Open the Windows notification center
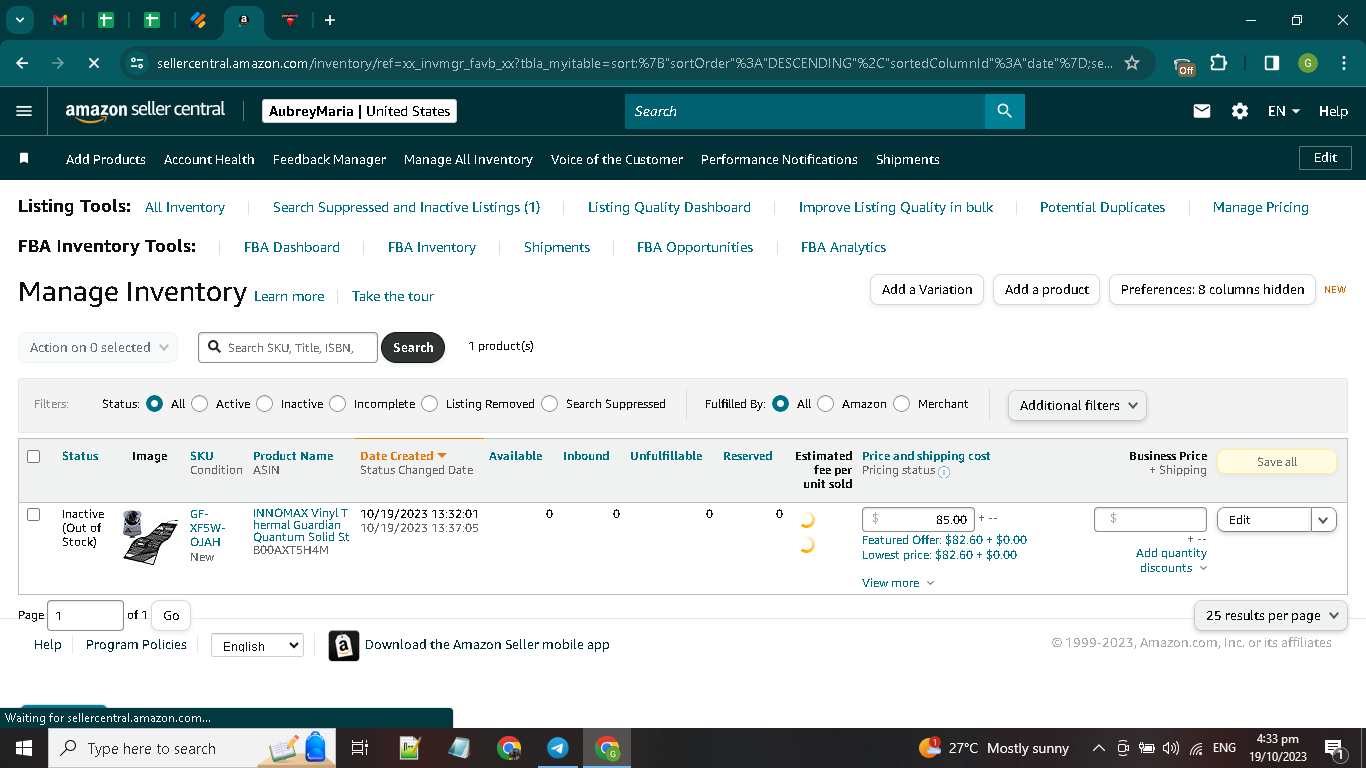The image size is (1366, 768). (x=1333, y=748)
